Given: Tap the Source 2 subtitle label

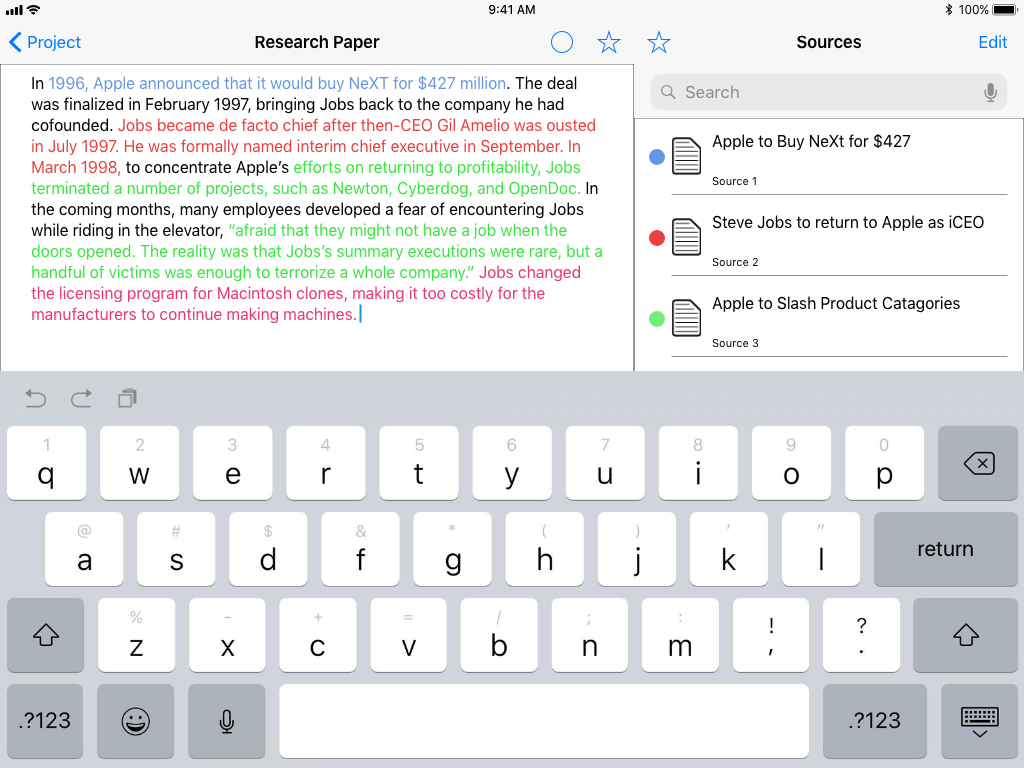Looking at the screenshot, I should click(735, 263).
